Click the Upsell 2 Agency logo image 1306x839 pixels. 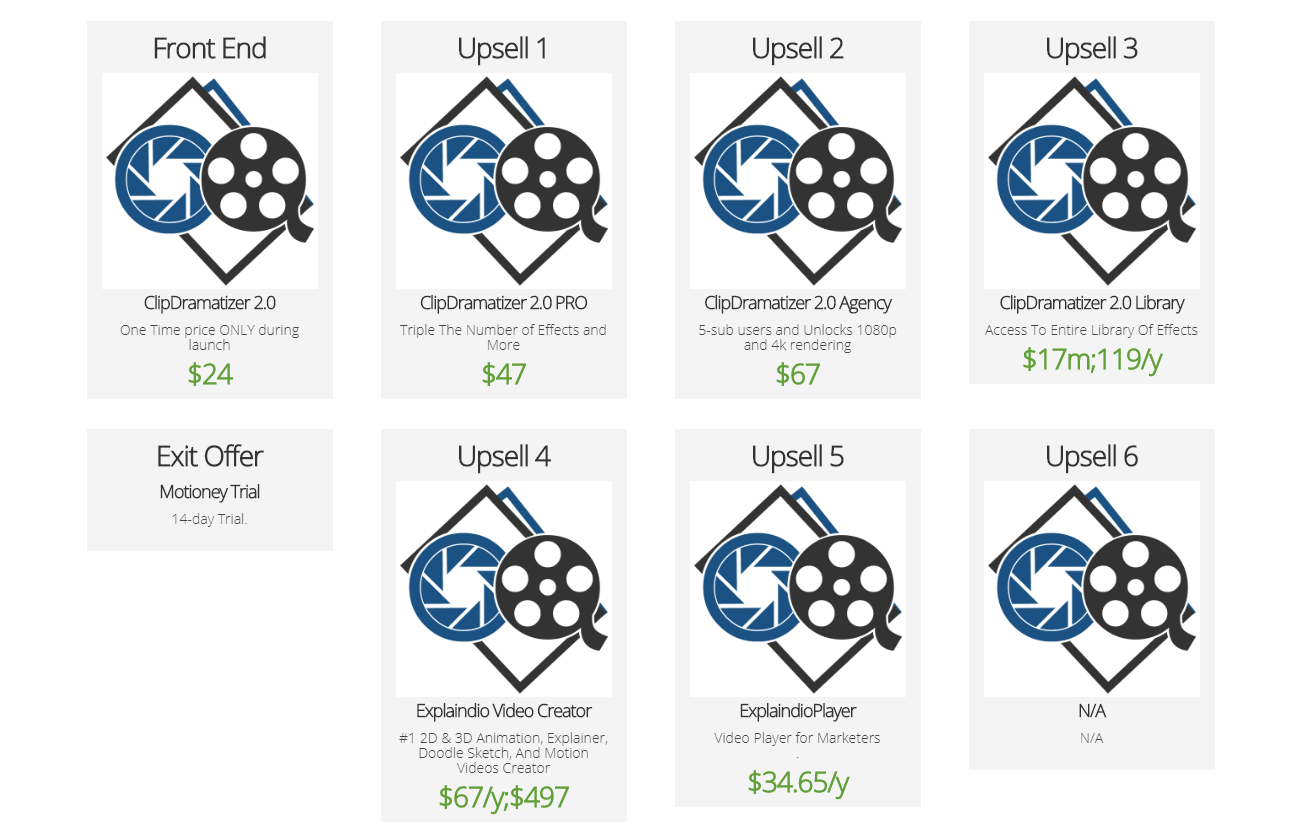[798, 181]
